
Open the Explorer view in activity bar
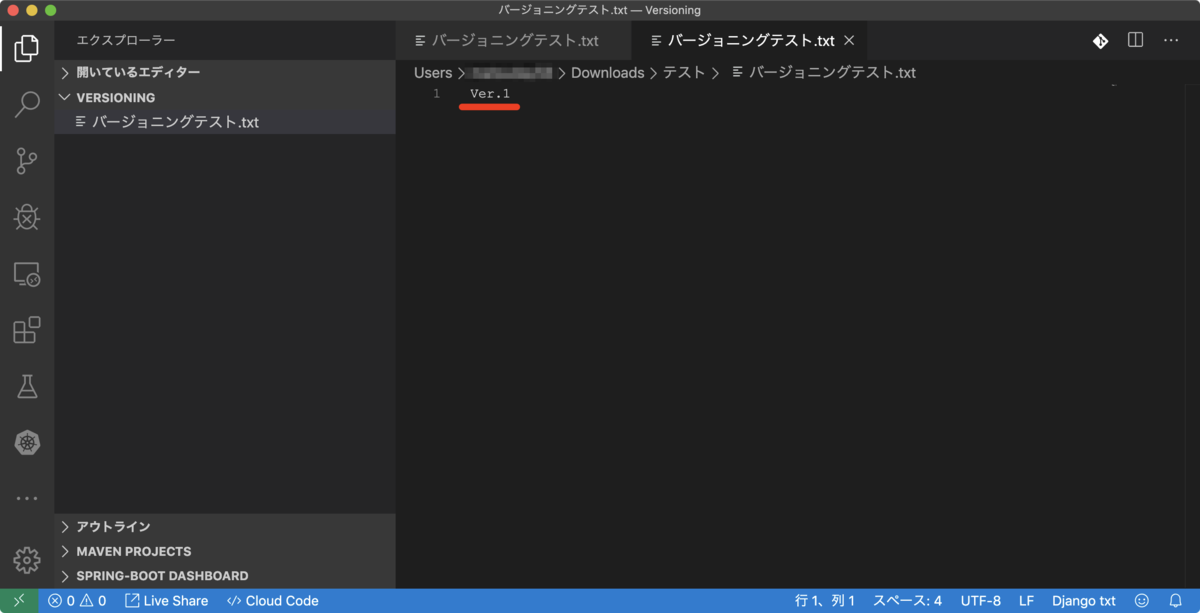coord(27,47)
